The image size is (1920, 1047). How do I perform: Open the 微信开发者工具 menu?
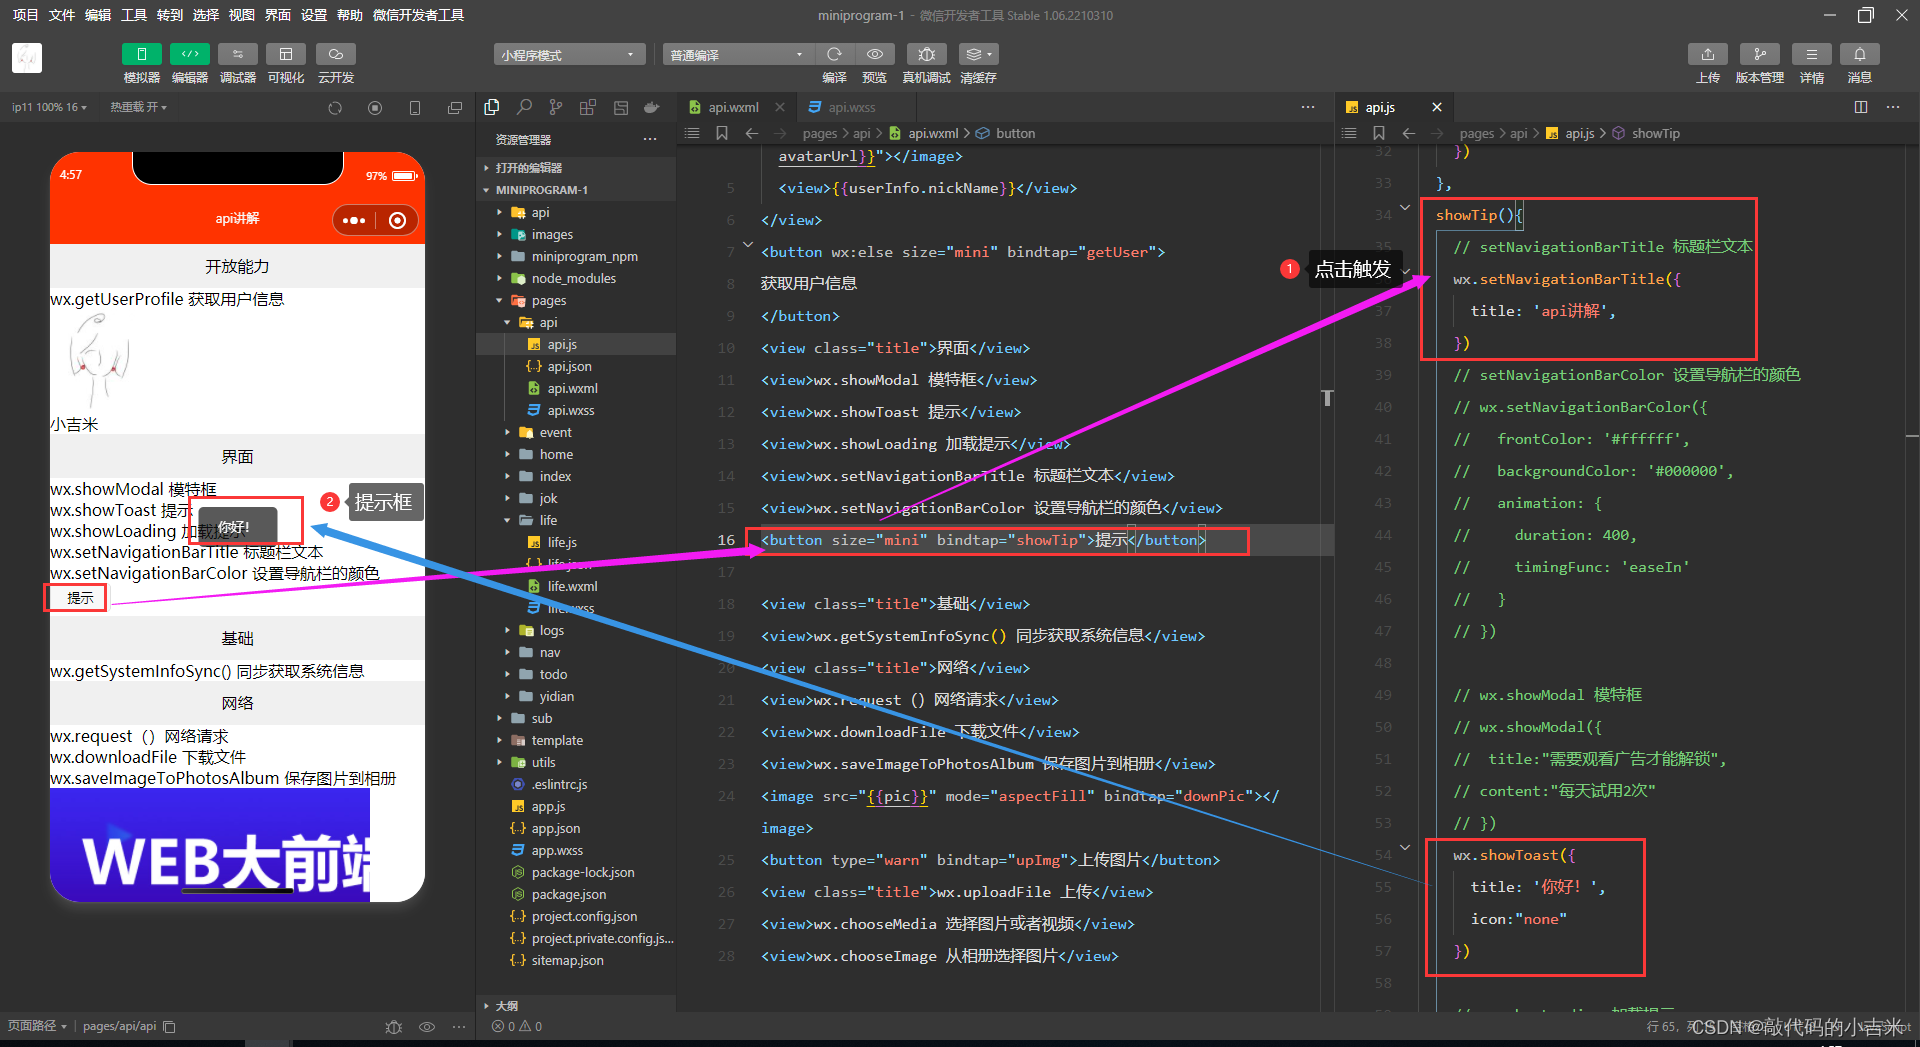418,15
